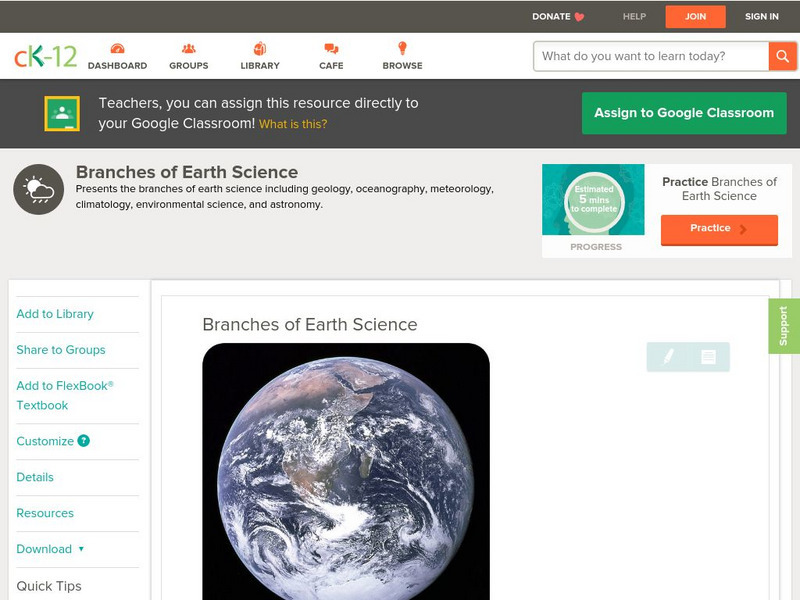The width and height of the screenshot is (800, 600).
Task: Click the 'What is this?' link
Action: (x=293, y=124)
